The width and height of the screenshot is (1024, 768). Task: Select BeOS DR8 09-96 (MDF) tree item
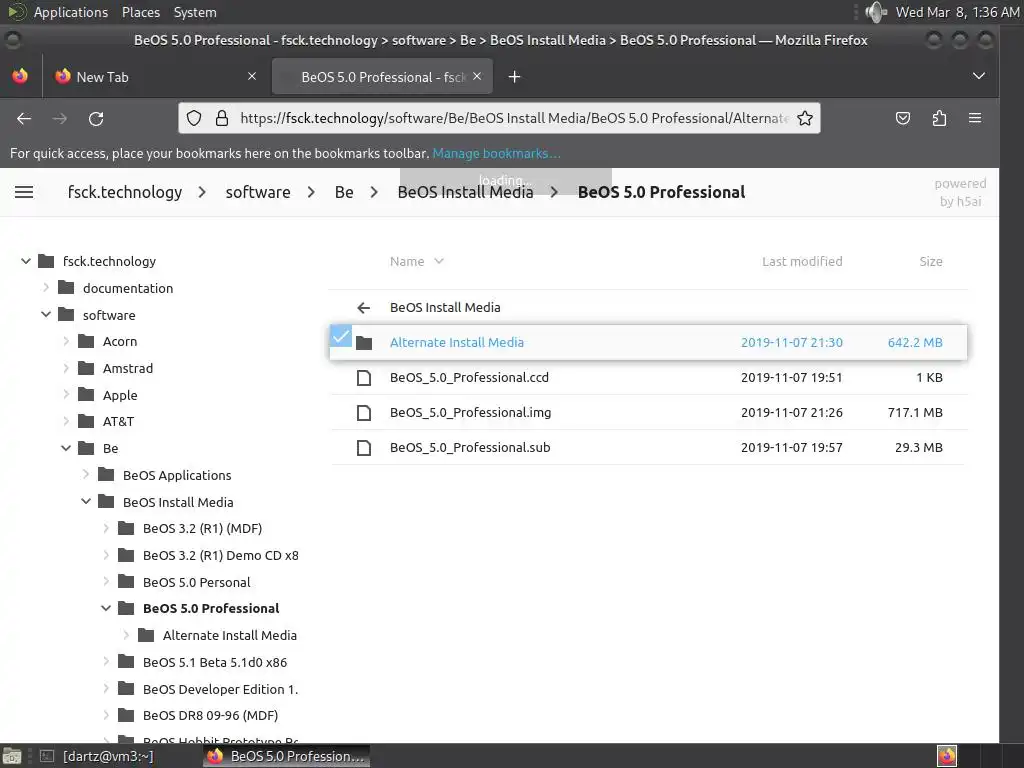210,715
